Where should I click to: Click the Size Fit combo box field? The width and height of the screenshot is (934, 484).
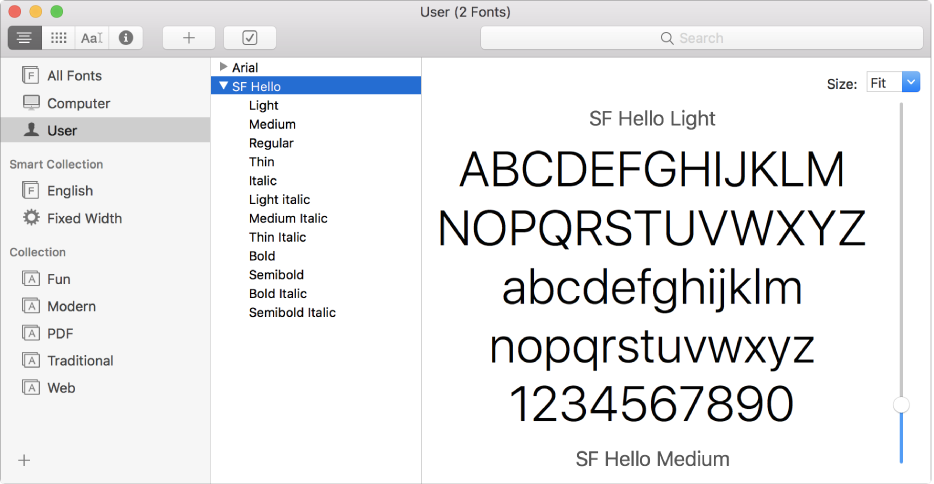pyautogui.click(x=885, y=82)
